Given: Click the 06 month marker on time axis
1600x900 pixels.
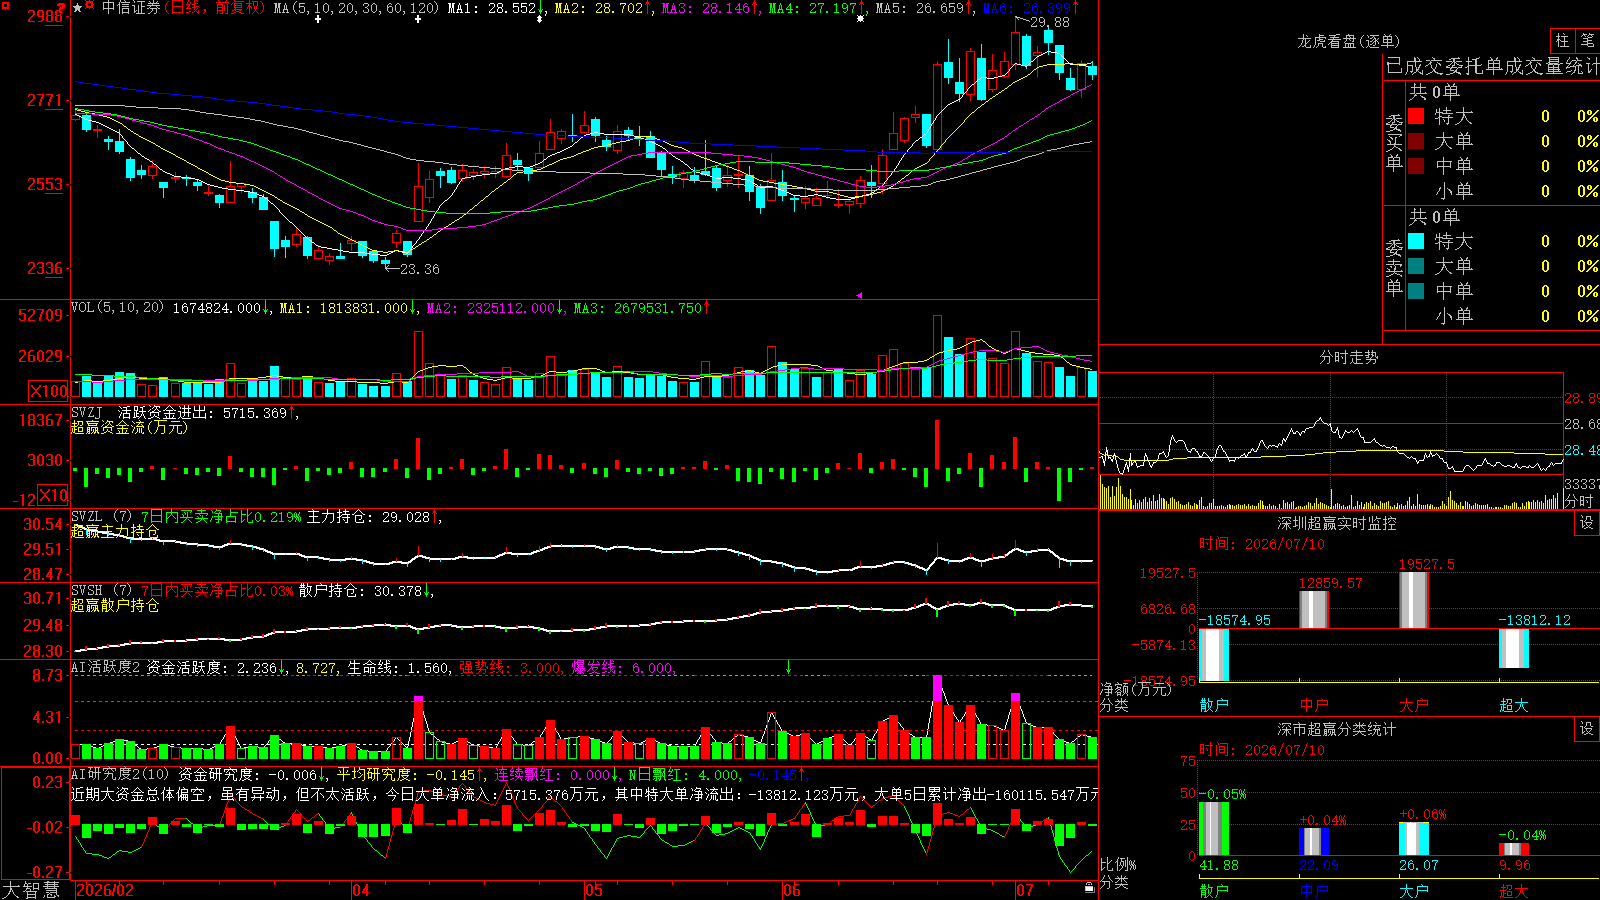Looking at the screenshot, I should (x=792, y=890).
